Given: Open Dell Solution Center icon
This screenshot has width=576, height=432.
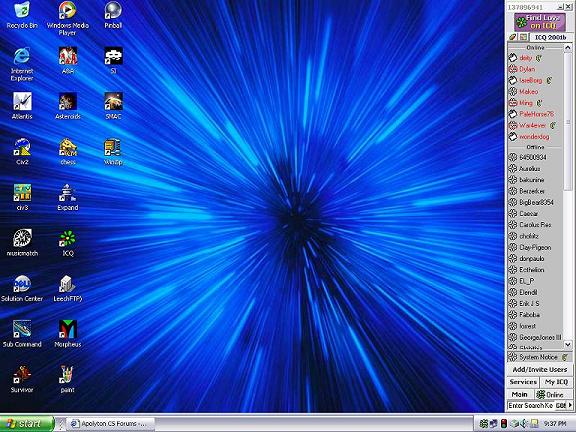Looking at the screenshot, I should 22,288.
